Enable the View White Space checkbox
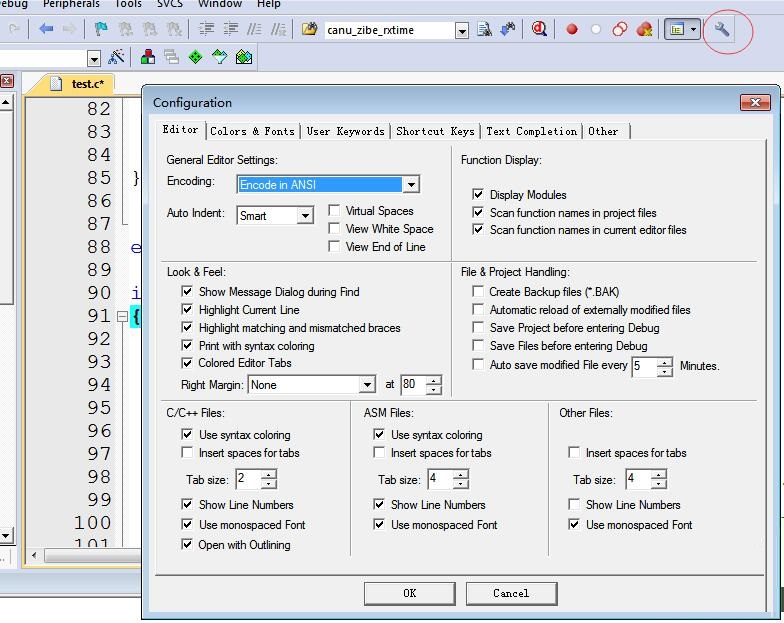Screen dimensions: 784x623 coord(334,228)
